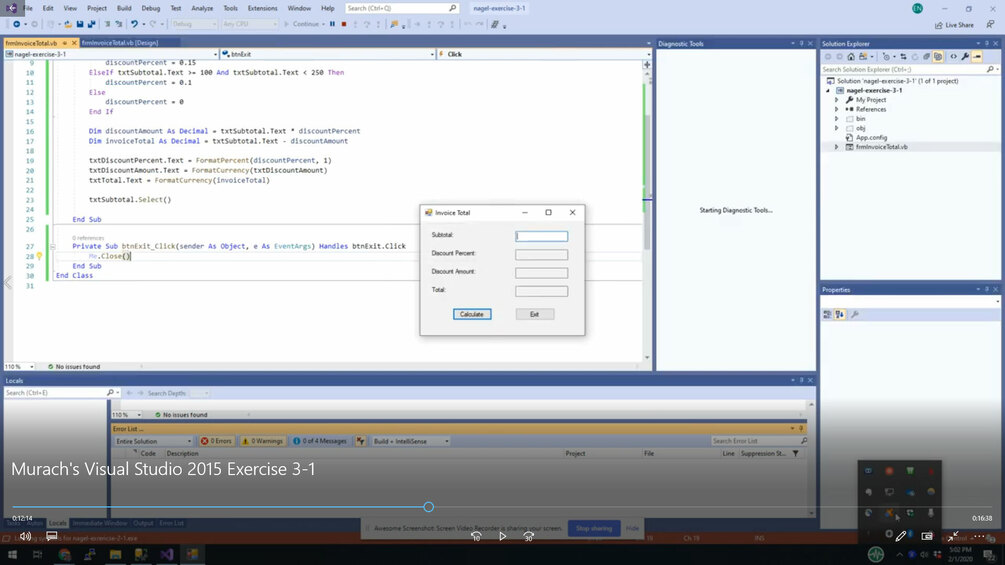Click the Live Share icon
Viewport: 1005px width, 565px height.
coord(939,25)
